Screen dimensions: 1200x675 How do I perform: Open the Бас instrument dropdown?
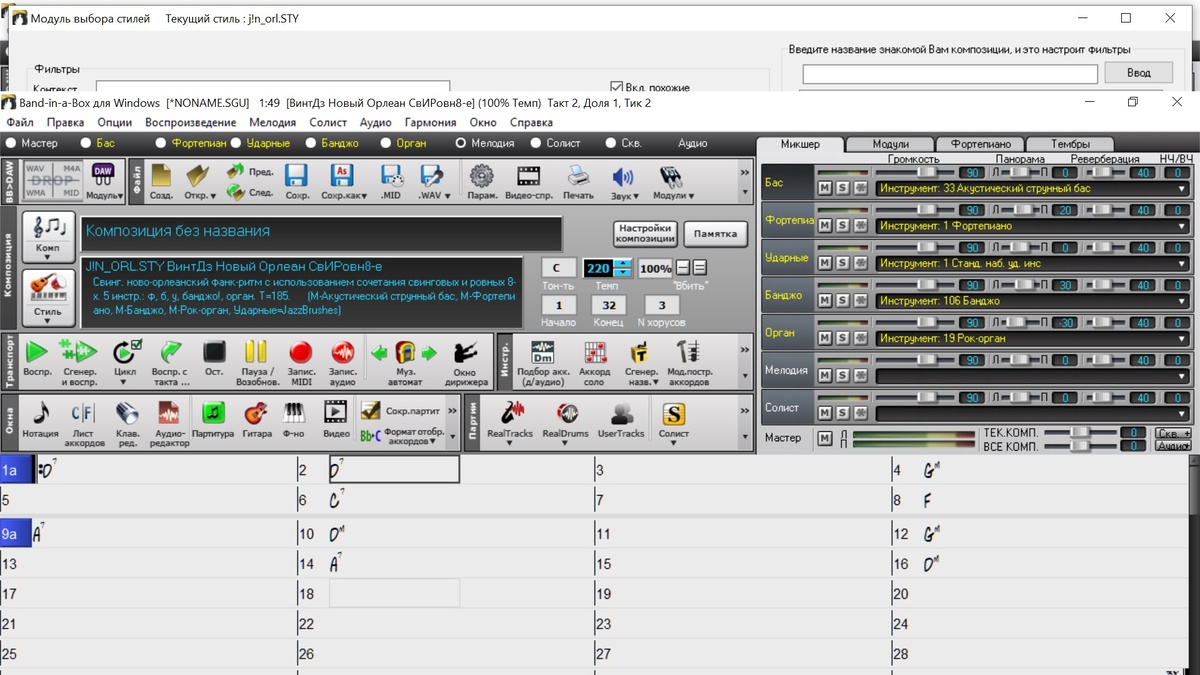[1183, 188]
